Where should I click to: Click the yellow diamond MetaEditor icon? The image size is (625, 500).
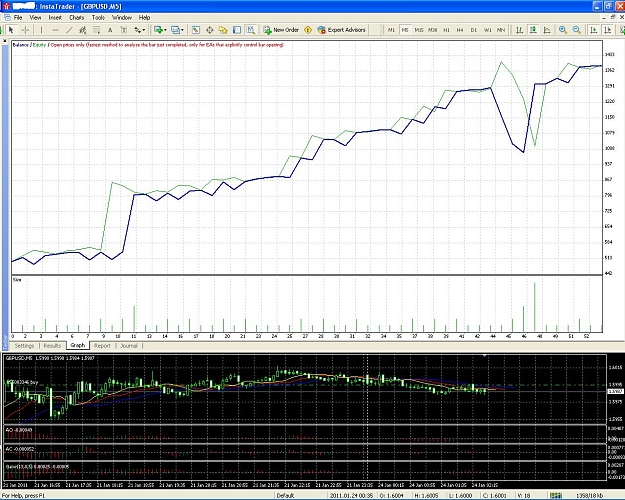point(308,30)
